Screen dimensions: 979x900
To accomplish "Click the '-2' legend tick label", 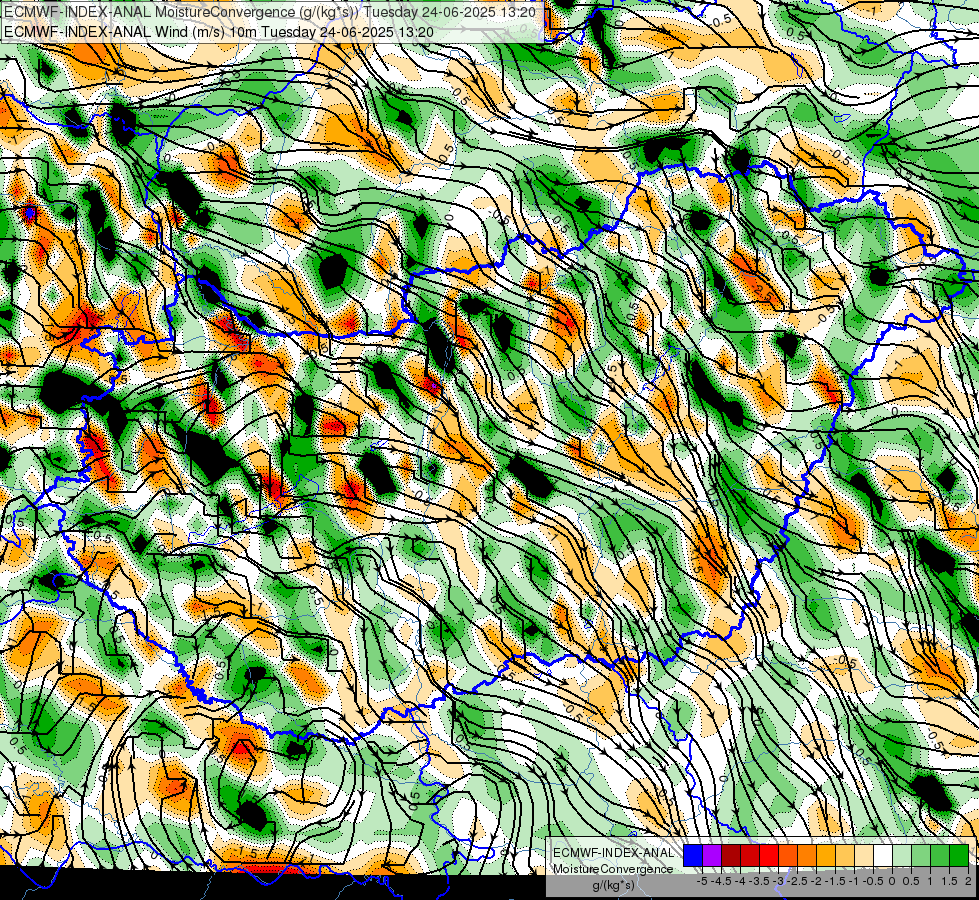I will pos(817,881).
